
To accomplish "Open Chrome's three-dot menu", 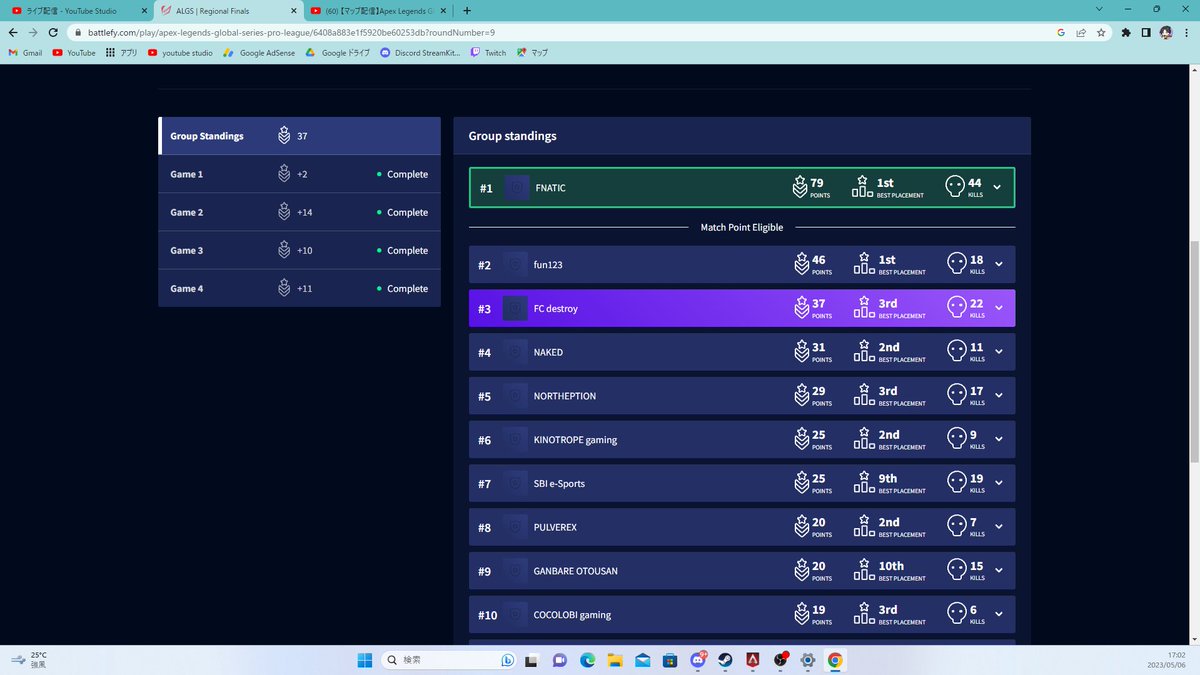I will (1187, 32).
